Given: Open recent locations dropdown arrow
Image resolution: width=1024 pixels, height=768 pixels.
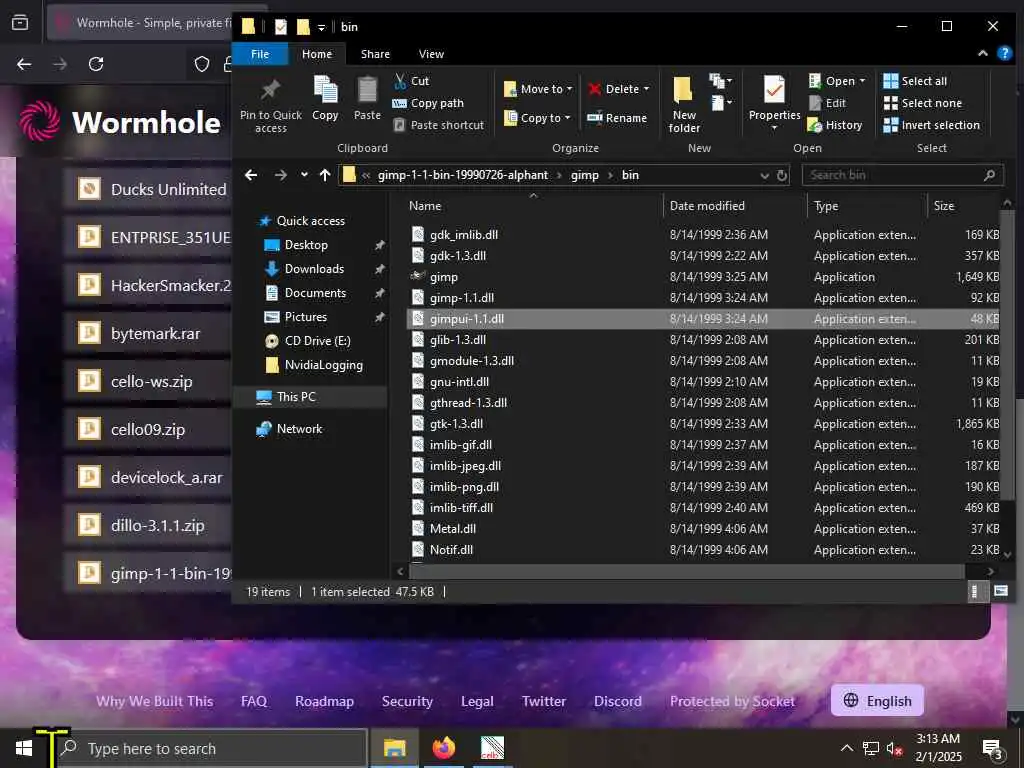Looking at the screenshot, I should [304, 175].
